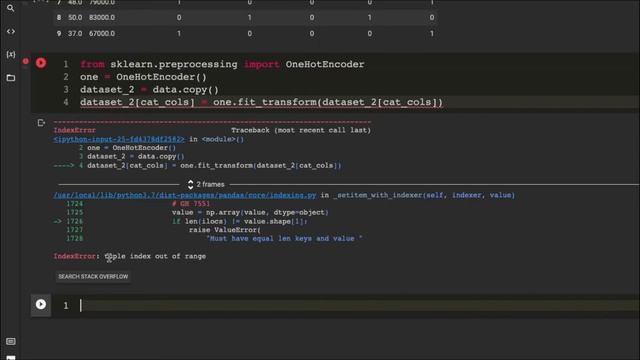Image resolution: width=640 pixels, height=360 pixels.
Task: Open the code snippets sidebar icon
Action: [11, 31]
